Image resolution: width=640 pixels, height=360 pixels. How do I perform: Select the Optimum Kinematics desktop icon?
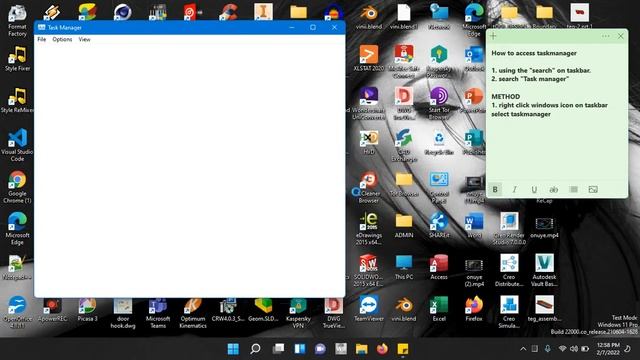(193, 313)
